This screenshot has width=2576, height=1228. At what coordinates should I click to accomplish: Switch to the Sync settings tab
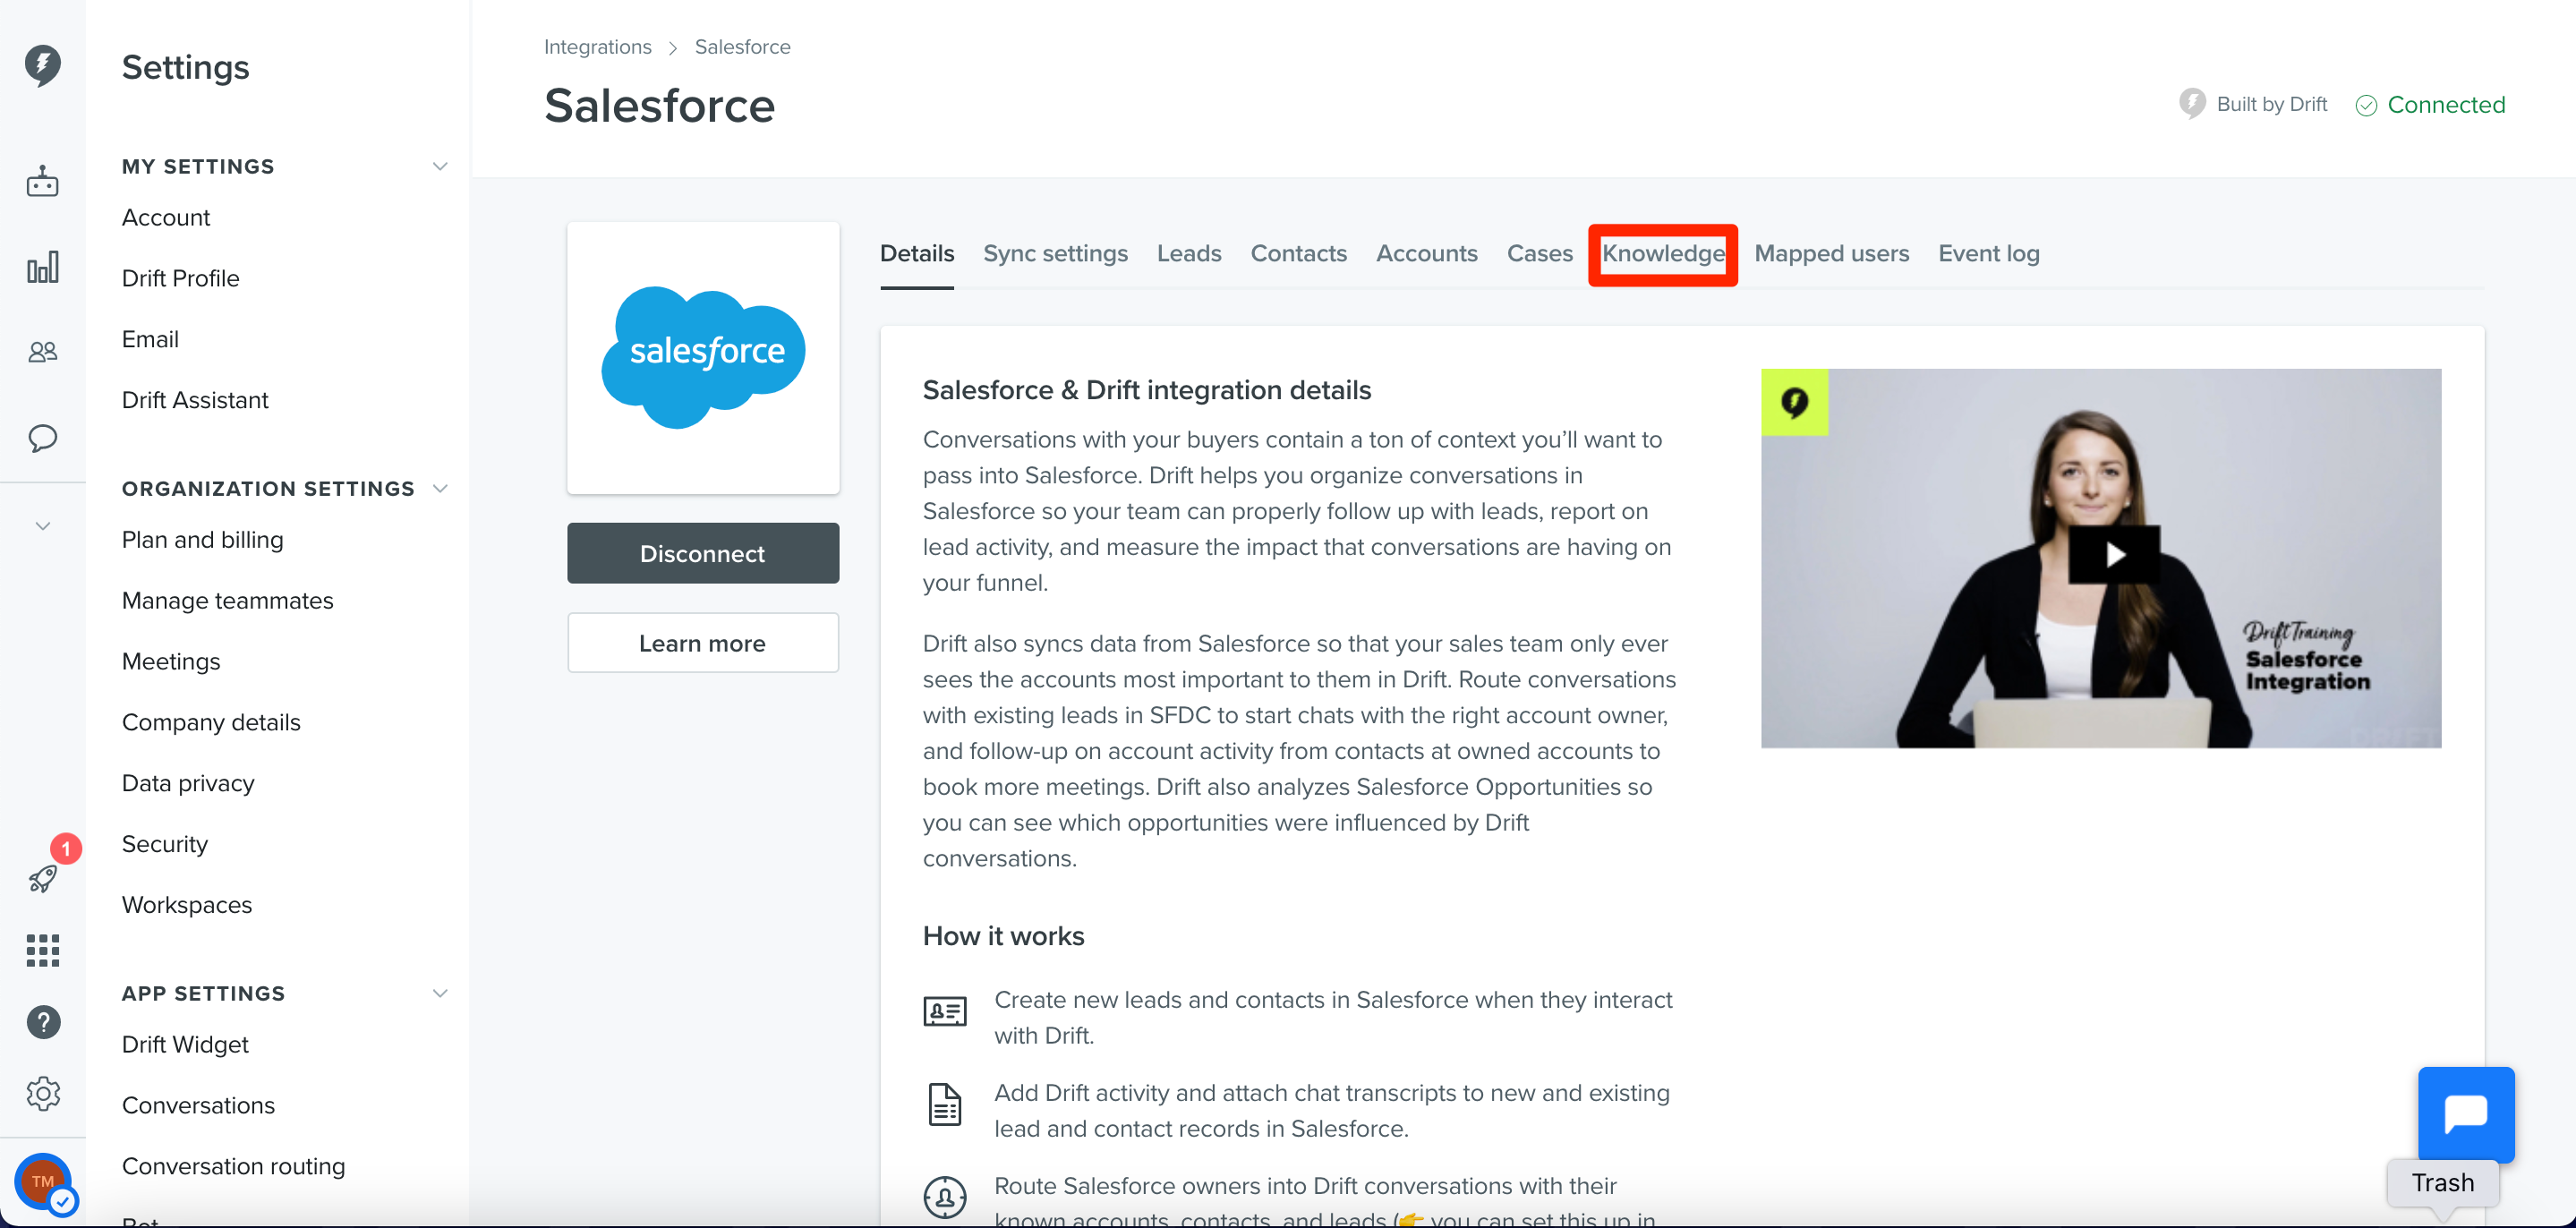click(x=1055, y=254)
